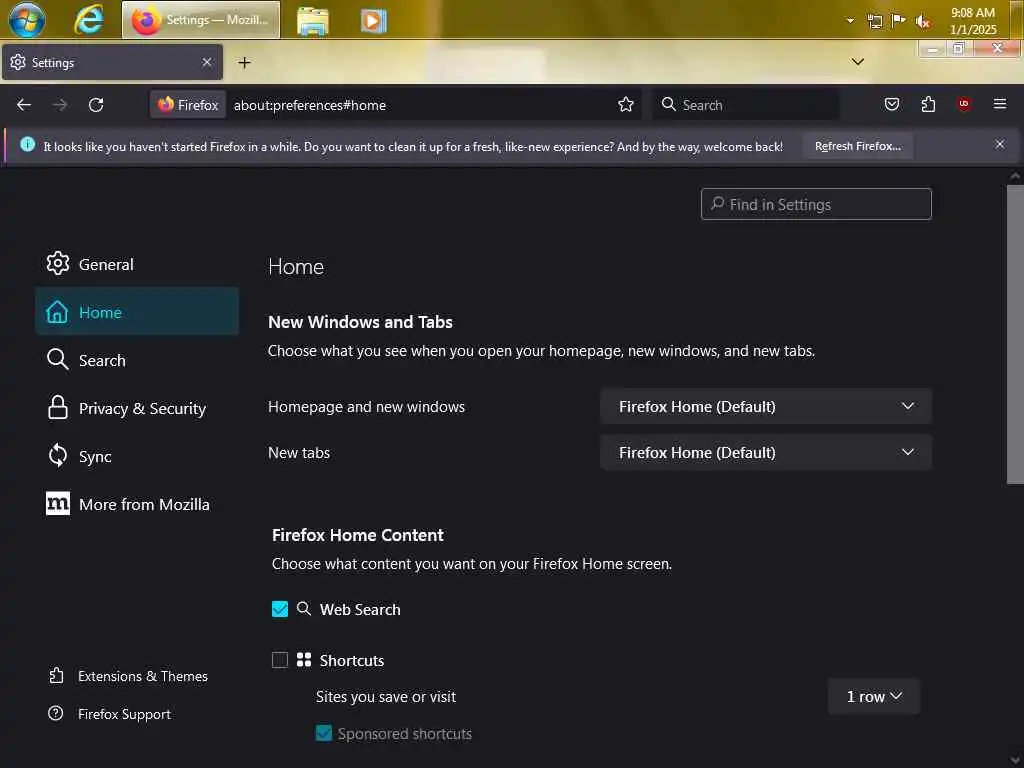Open Action Center flag tray icon
This screenshot has width=1024, height=768.
899,20
